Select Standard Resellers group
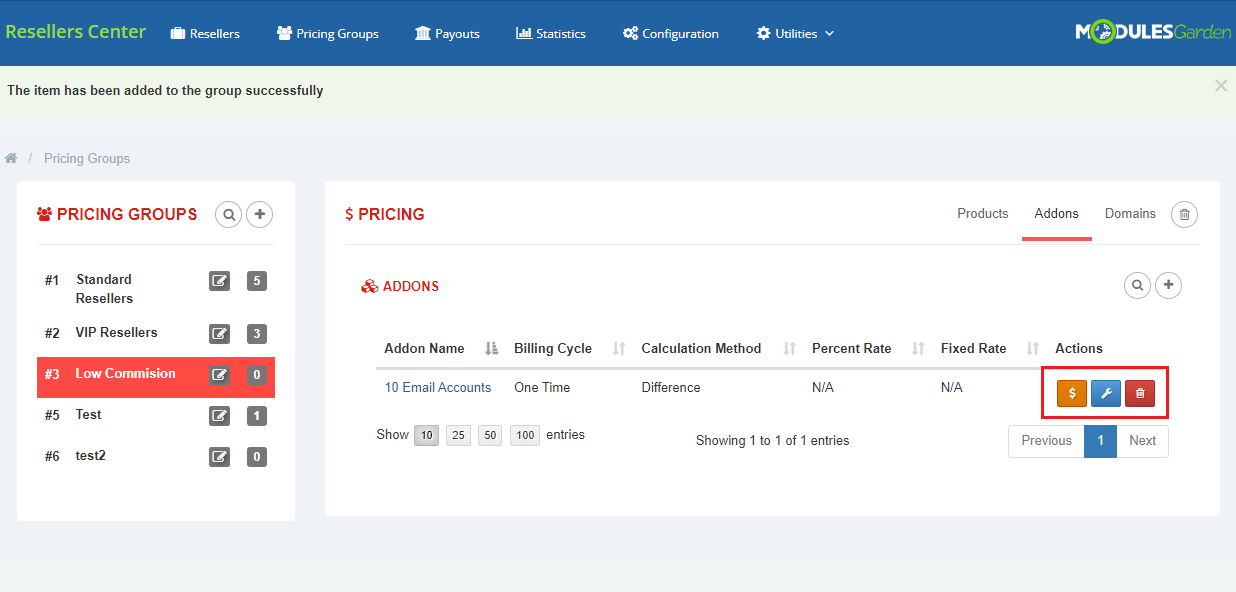Screen dimensions: 1236x592 [x=104, y=289]
